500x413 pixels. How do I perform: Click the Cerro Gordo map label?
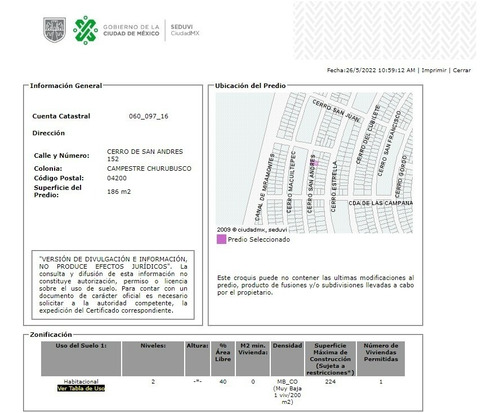coord(401,176)
